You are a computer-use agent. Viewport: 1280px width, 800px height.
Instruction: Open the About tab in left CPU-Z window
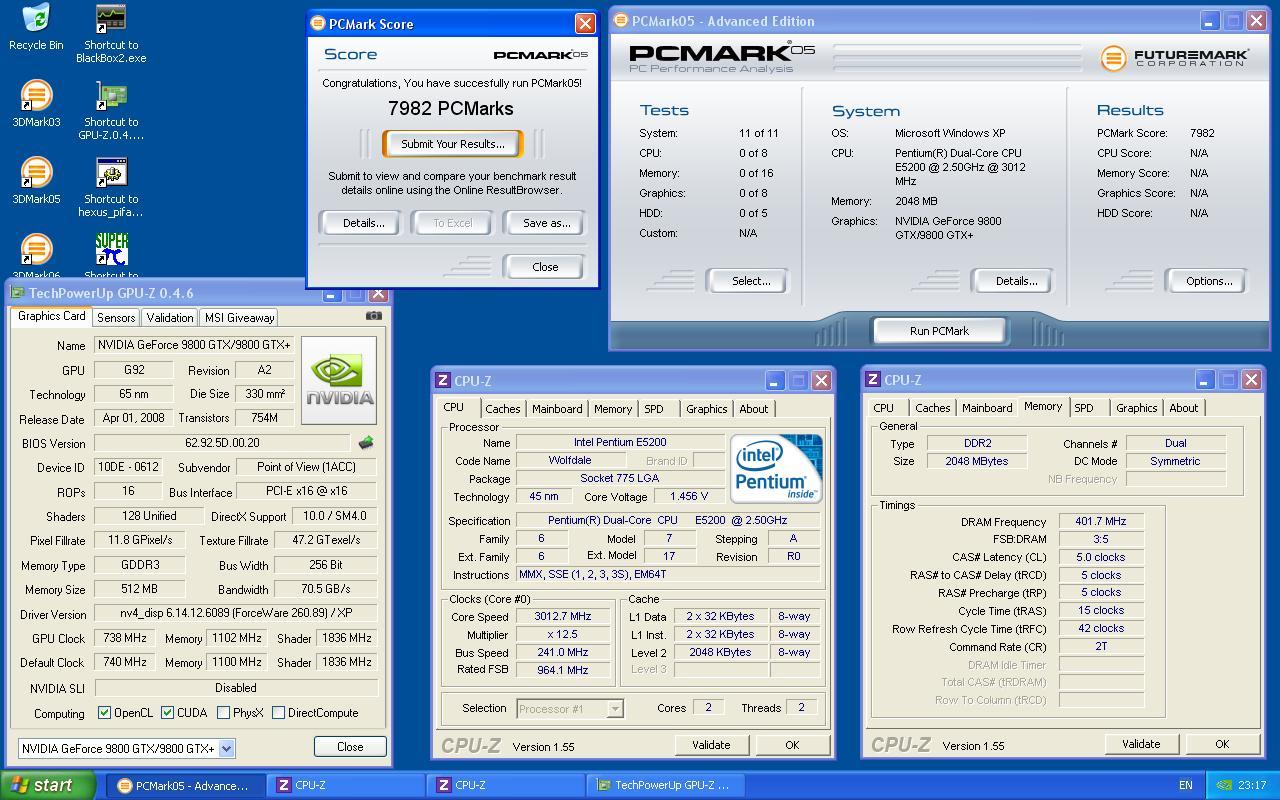coord(754,408)
